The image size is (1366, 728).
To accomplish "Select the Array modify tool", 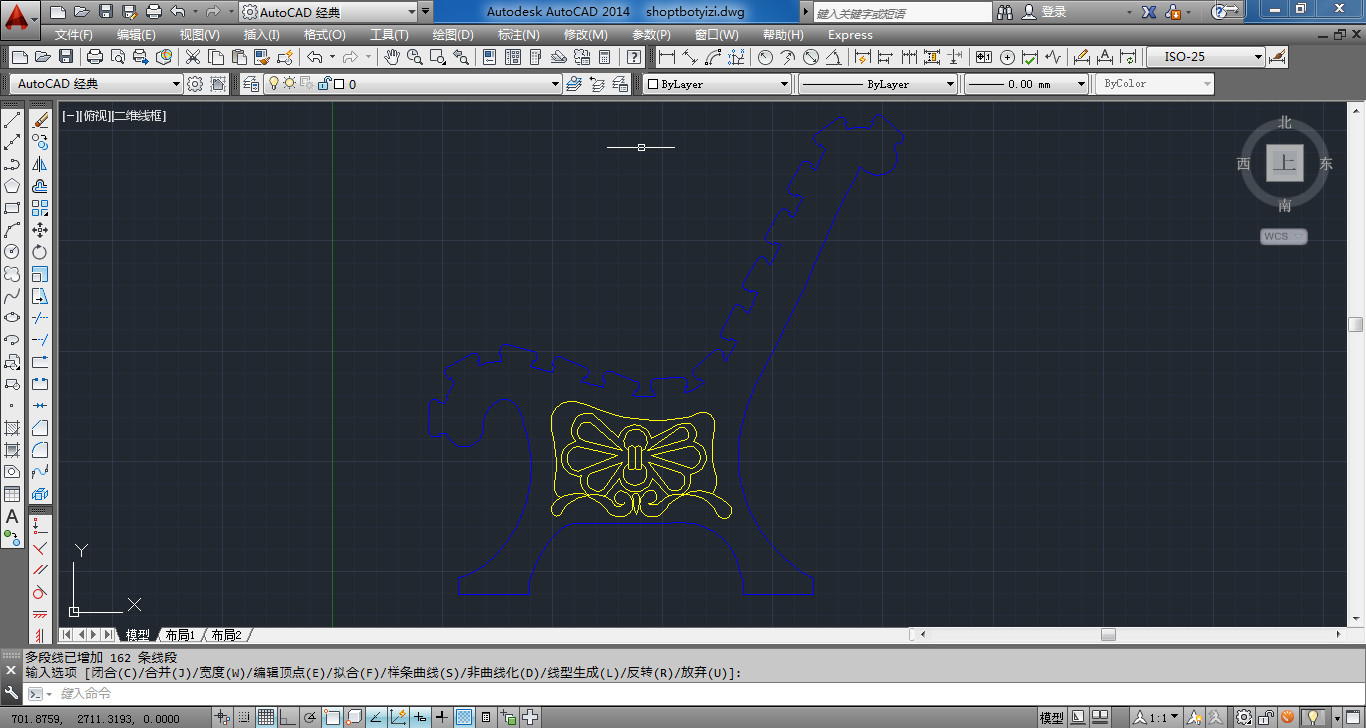I will pyautogui.click(x=40, y=208).
